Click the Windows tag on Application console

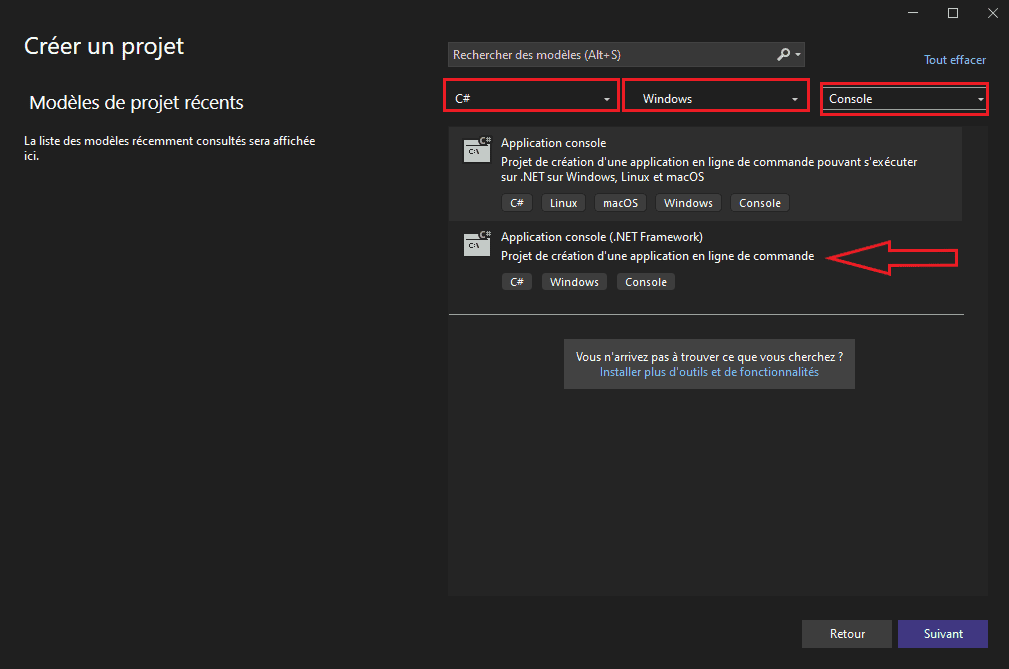688,203
